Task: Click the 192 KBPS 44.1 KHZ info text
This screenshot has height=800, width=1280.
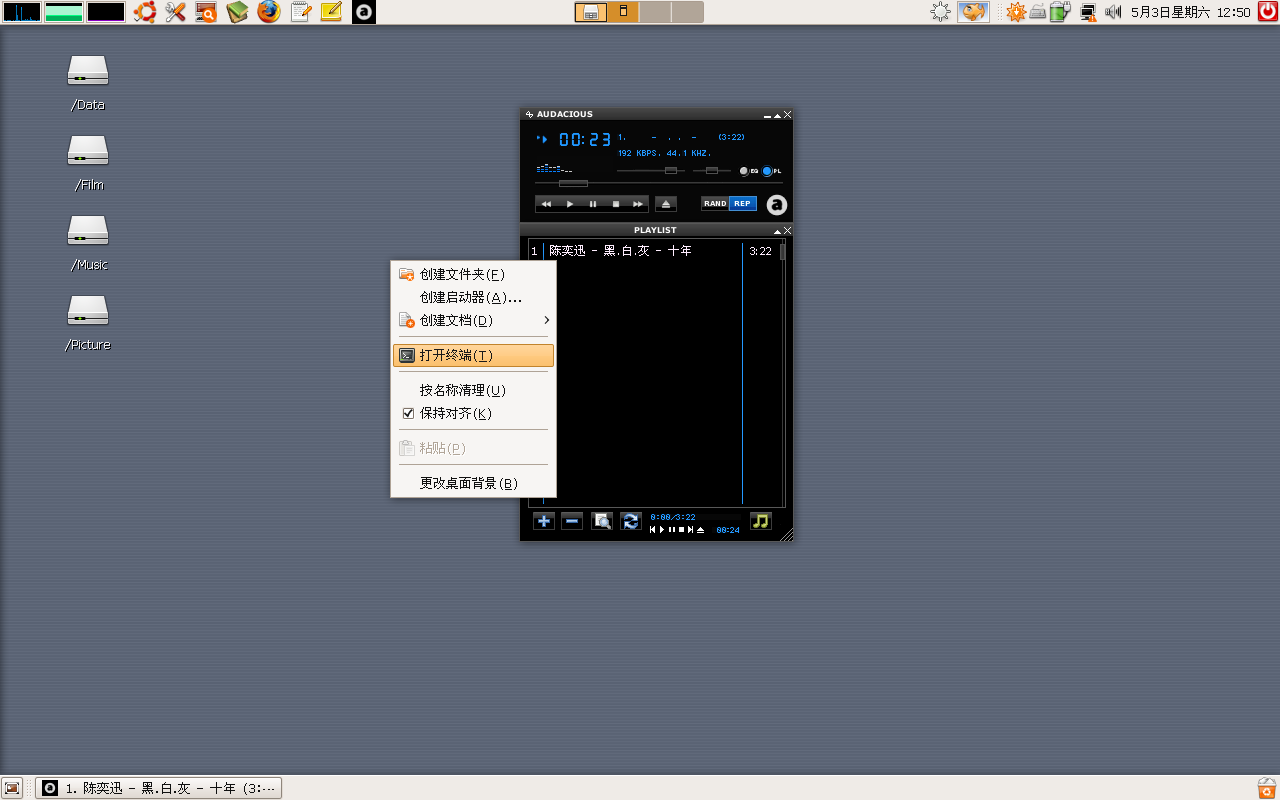Action: (x=664, y=153)
